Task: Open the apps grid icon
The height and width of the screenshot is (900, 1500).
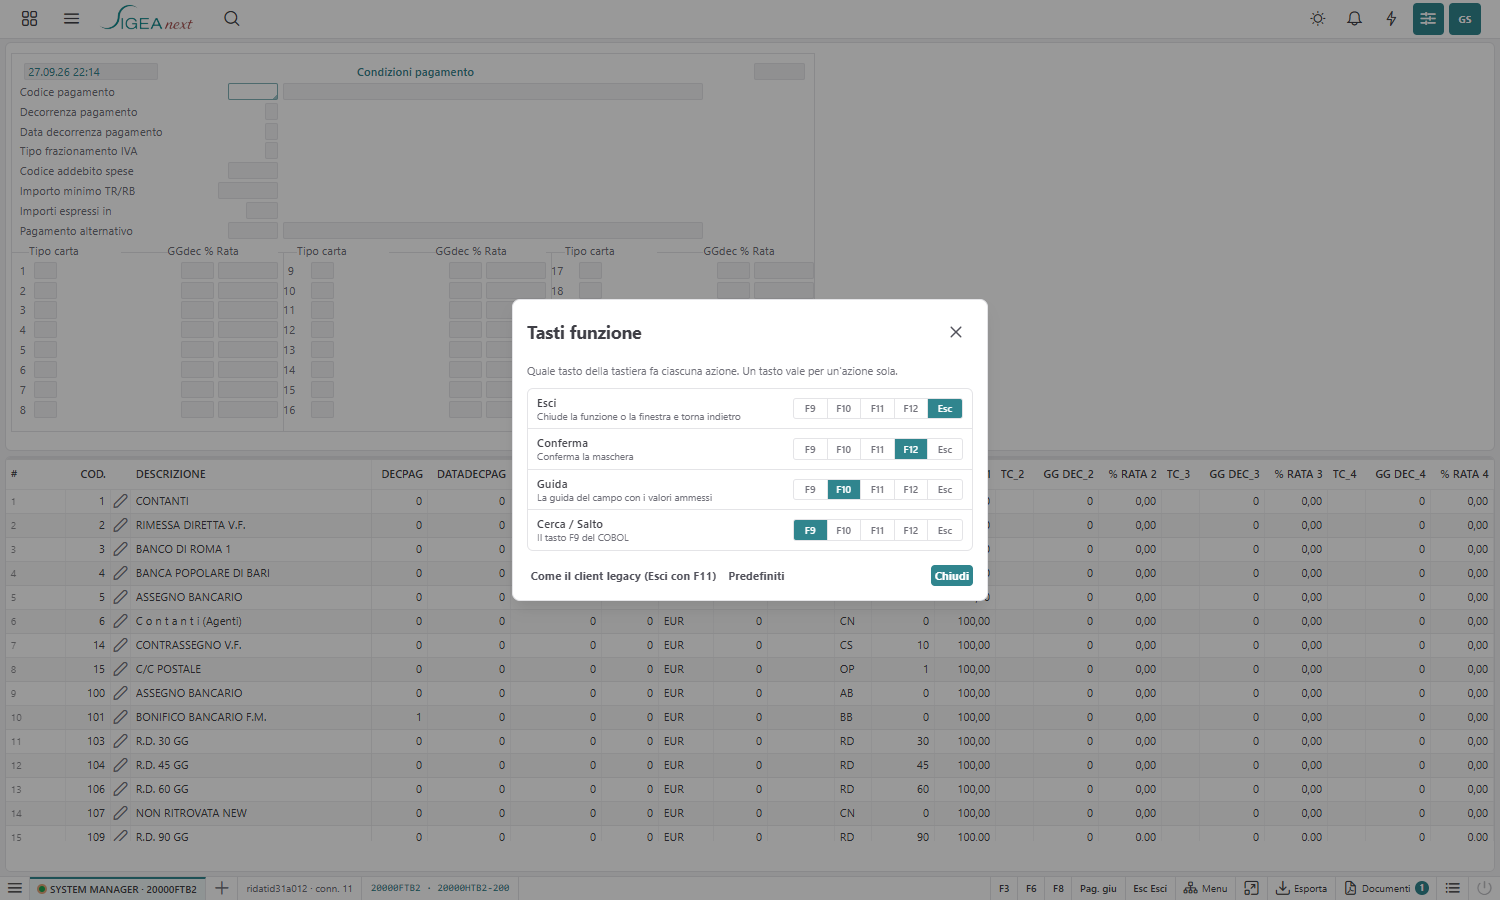Action: pyautogui.click(x=29, y=18)
